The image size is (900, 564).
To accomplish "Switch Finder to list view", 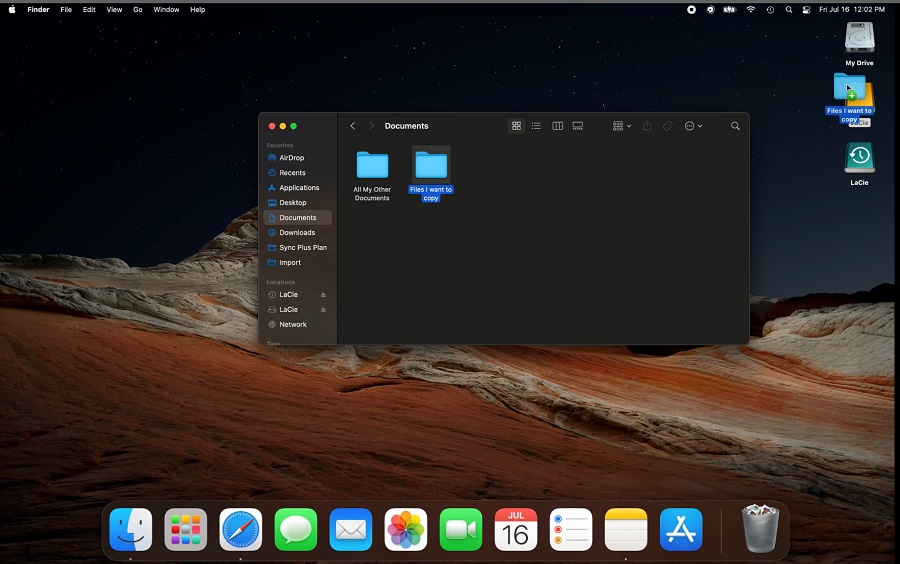I will 536,126.
